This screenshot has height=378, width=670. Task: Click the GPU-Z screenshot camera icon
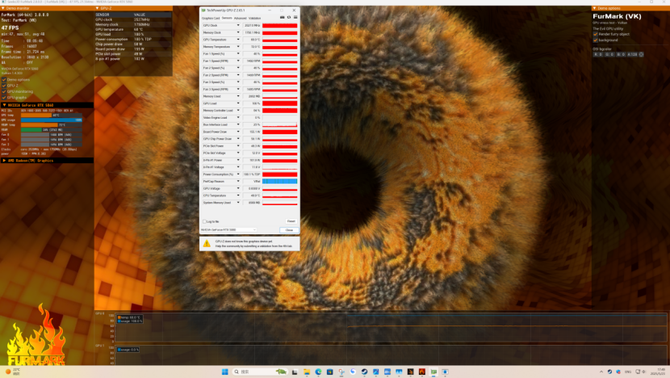(x=282, y=18)
